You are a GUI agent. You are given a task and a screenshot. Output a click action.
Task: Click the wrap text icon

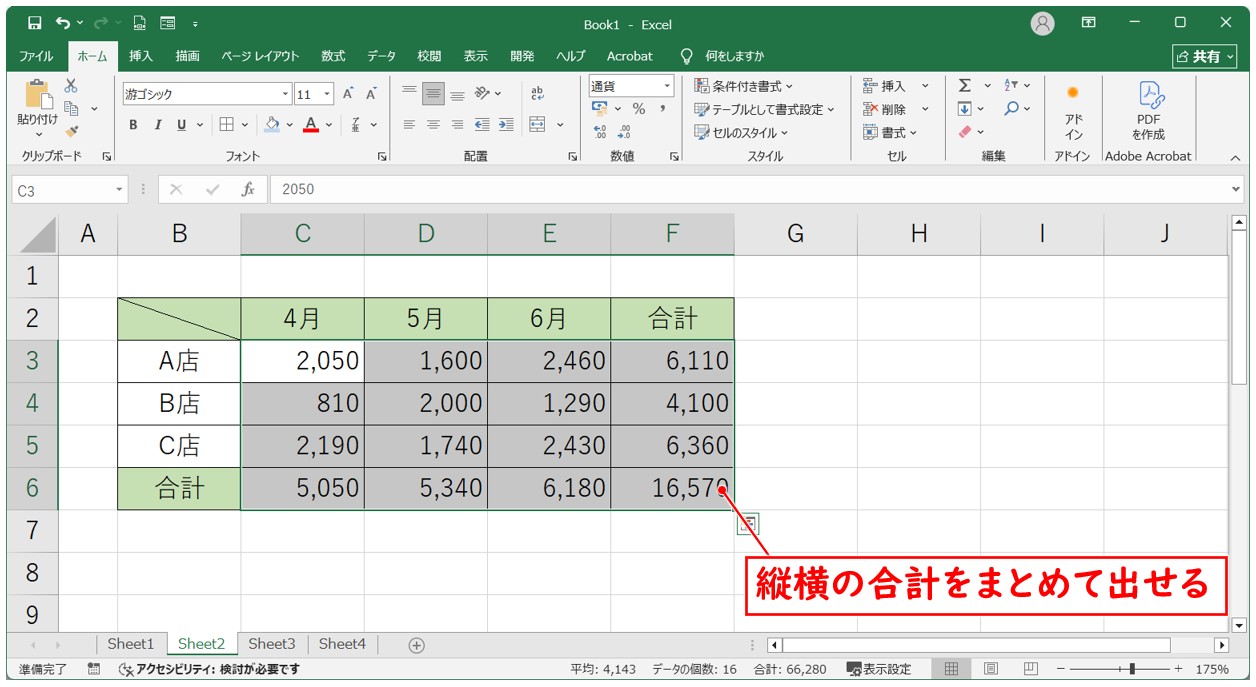point(537,93)
